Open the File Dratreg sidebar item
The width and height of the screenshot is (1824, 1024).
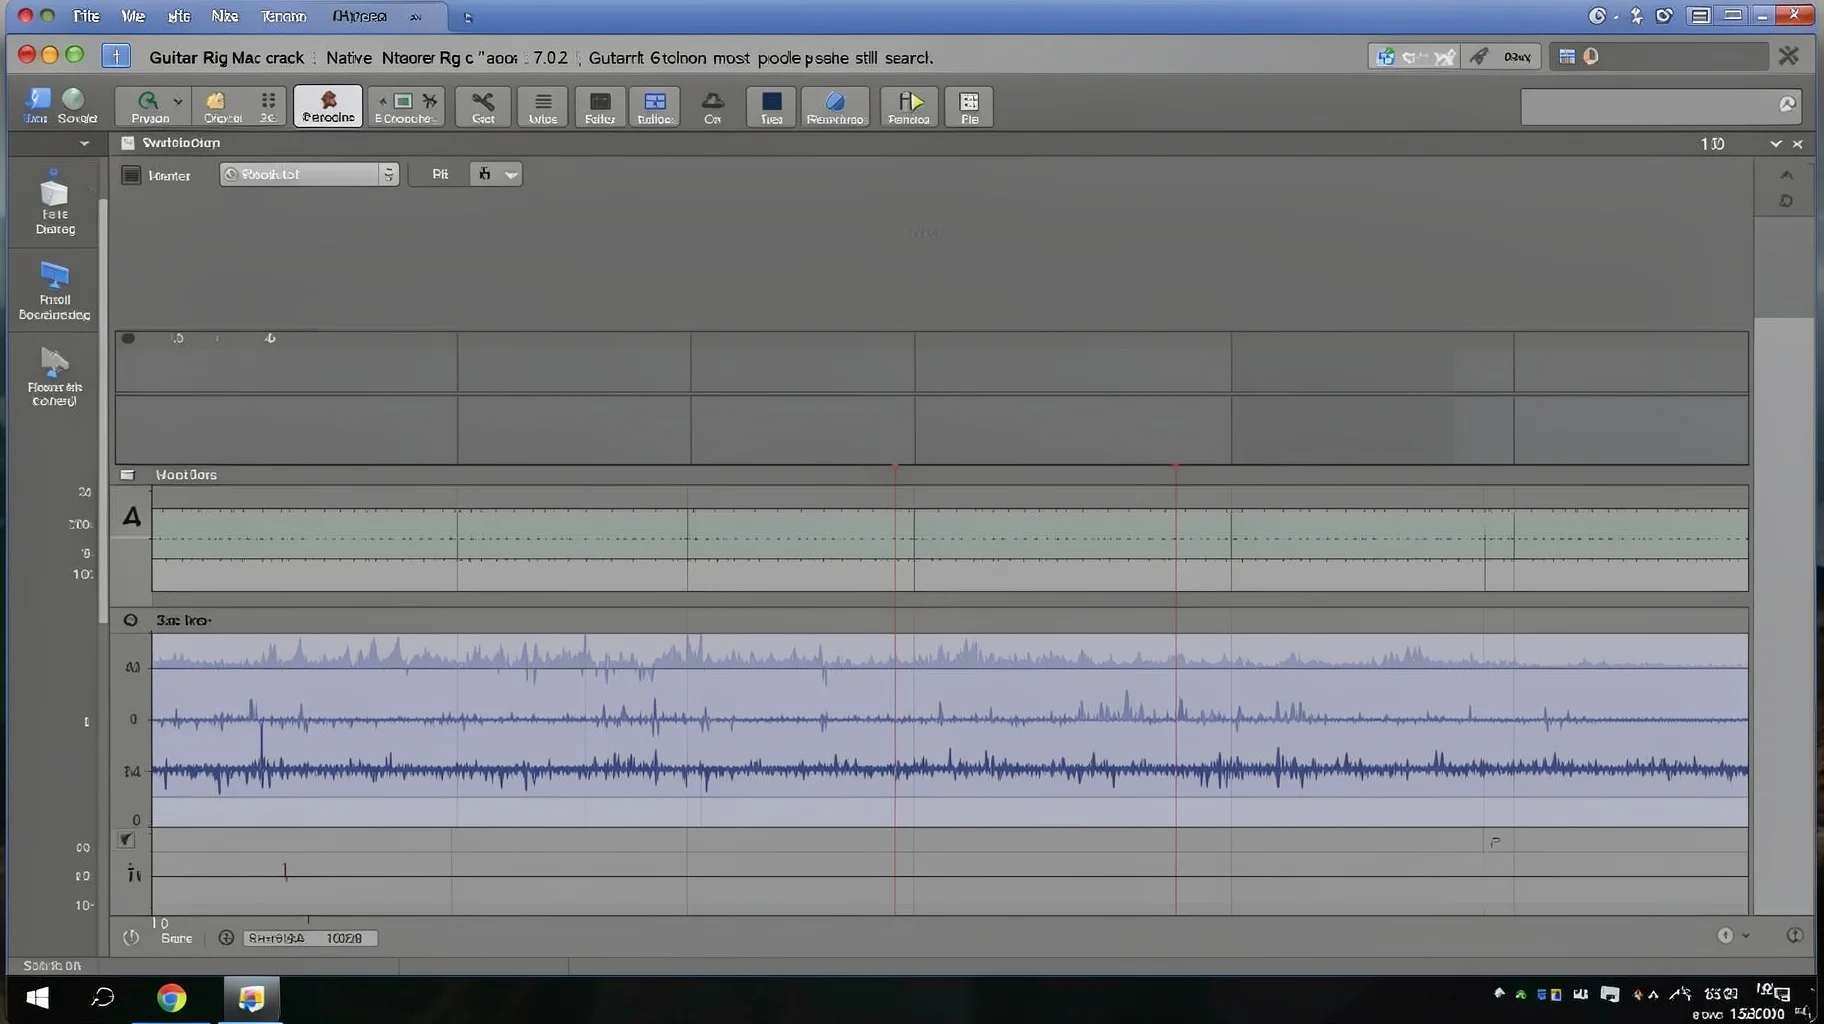[x=55, y=204]
